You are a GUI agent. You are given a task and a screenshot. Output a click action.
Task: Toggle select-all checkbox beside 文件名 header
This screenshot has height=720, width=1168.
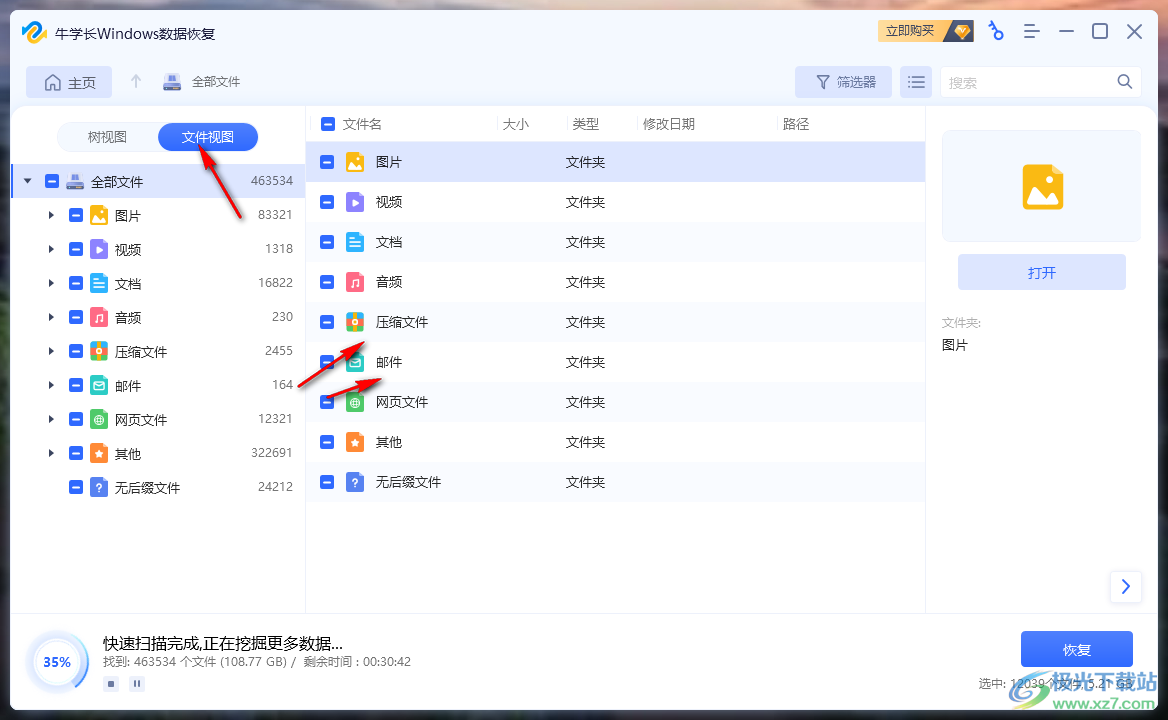(x=328, y=124)
